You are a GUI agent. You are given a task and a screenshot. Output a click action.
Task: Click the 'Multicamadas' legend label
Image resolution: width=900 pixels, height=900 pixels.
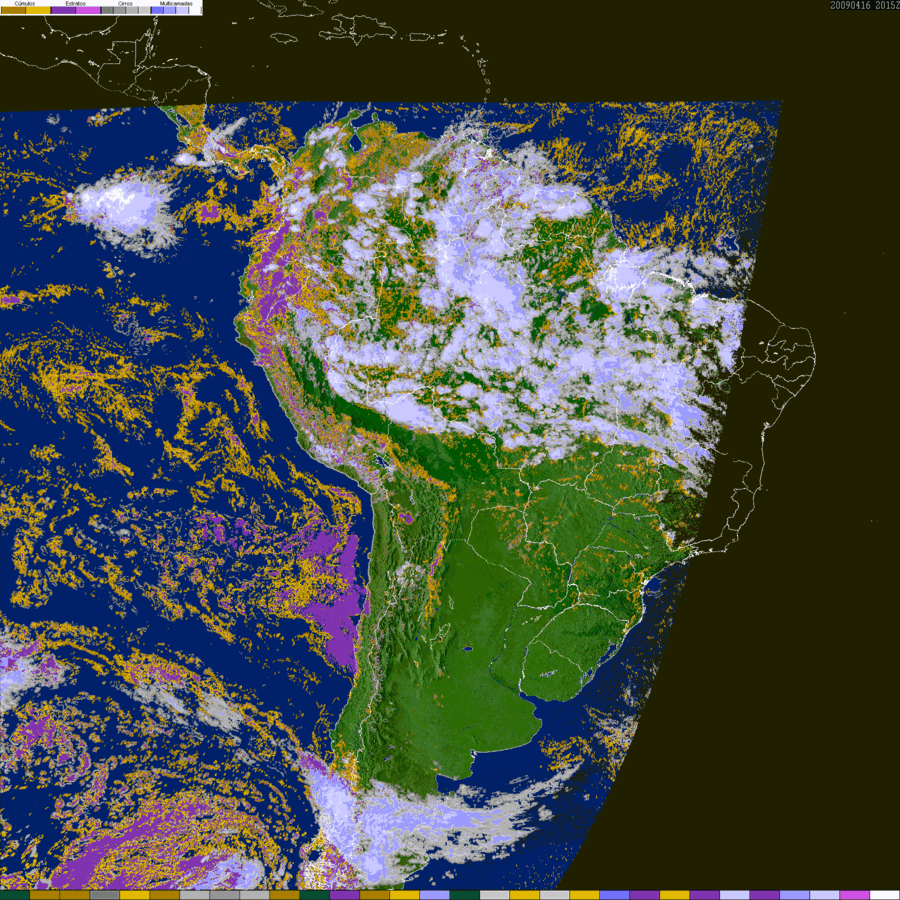[176, 3]
